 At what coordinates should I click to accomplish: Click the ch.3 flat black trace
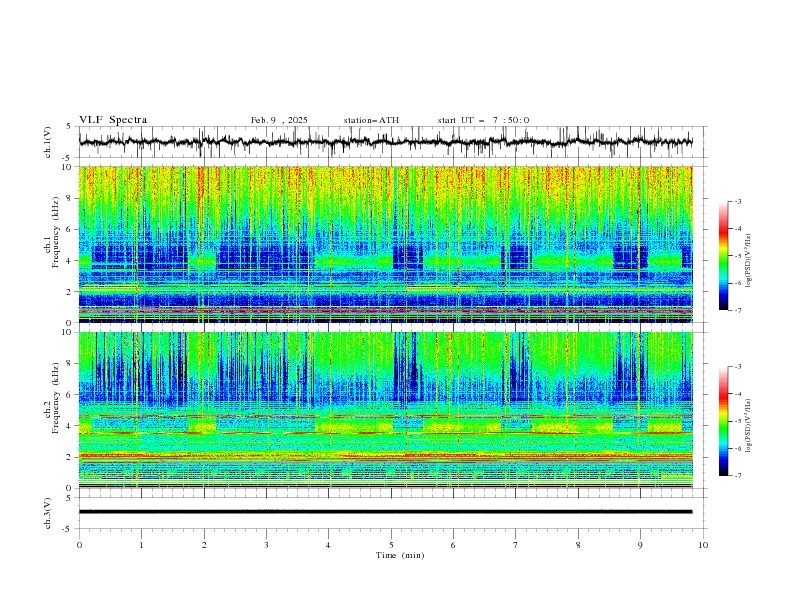pyautogui.click(x=385, y=512)
